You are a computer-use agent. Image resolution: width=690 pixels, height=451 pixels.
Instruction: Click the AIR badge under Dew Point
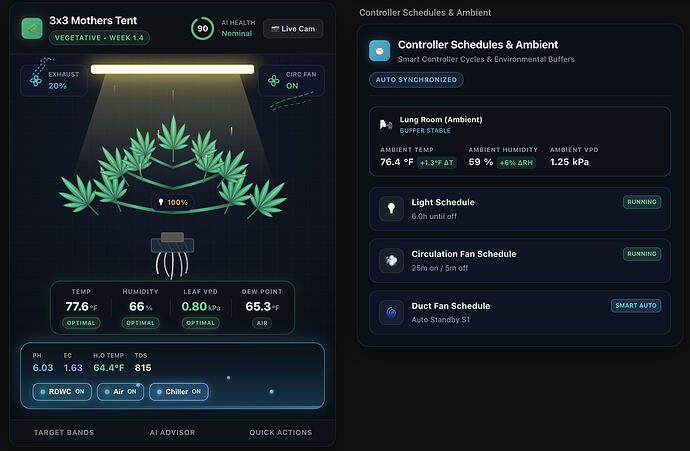pos(262,323)
